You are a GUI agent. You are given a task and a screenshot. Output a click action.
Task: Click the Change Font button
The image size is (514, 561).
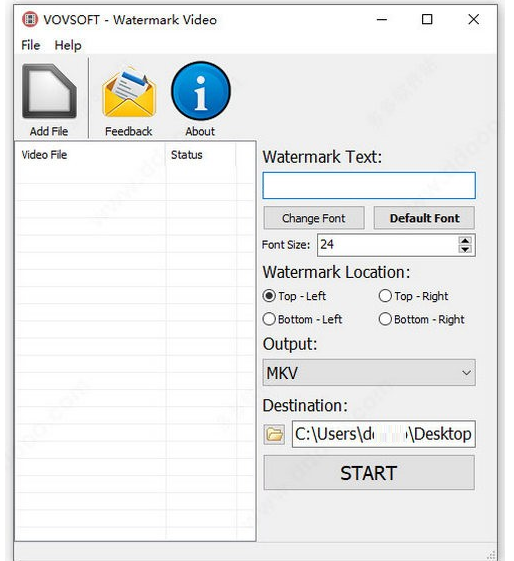[x=314, y=218]
